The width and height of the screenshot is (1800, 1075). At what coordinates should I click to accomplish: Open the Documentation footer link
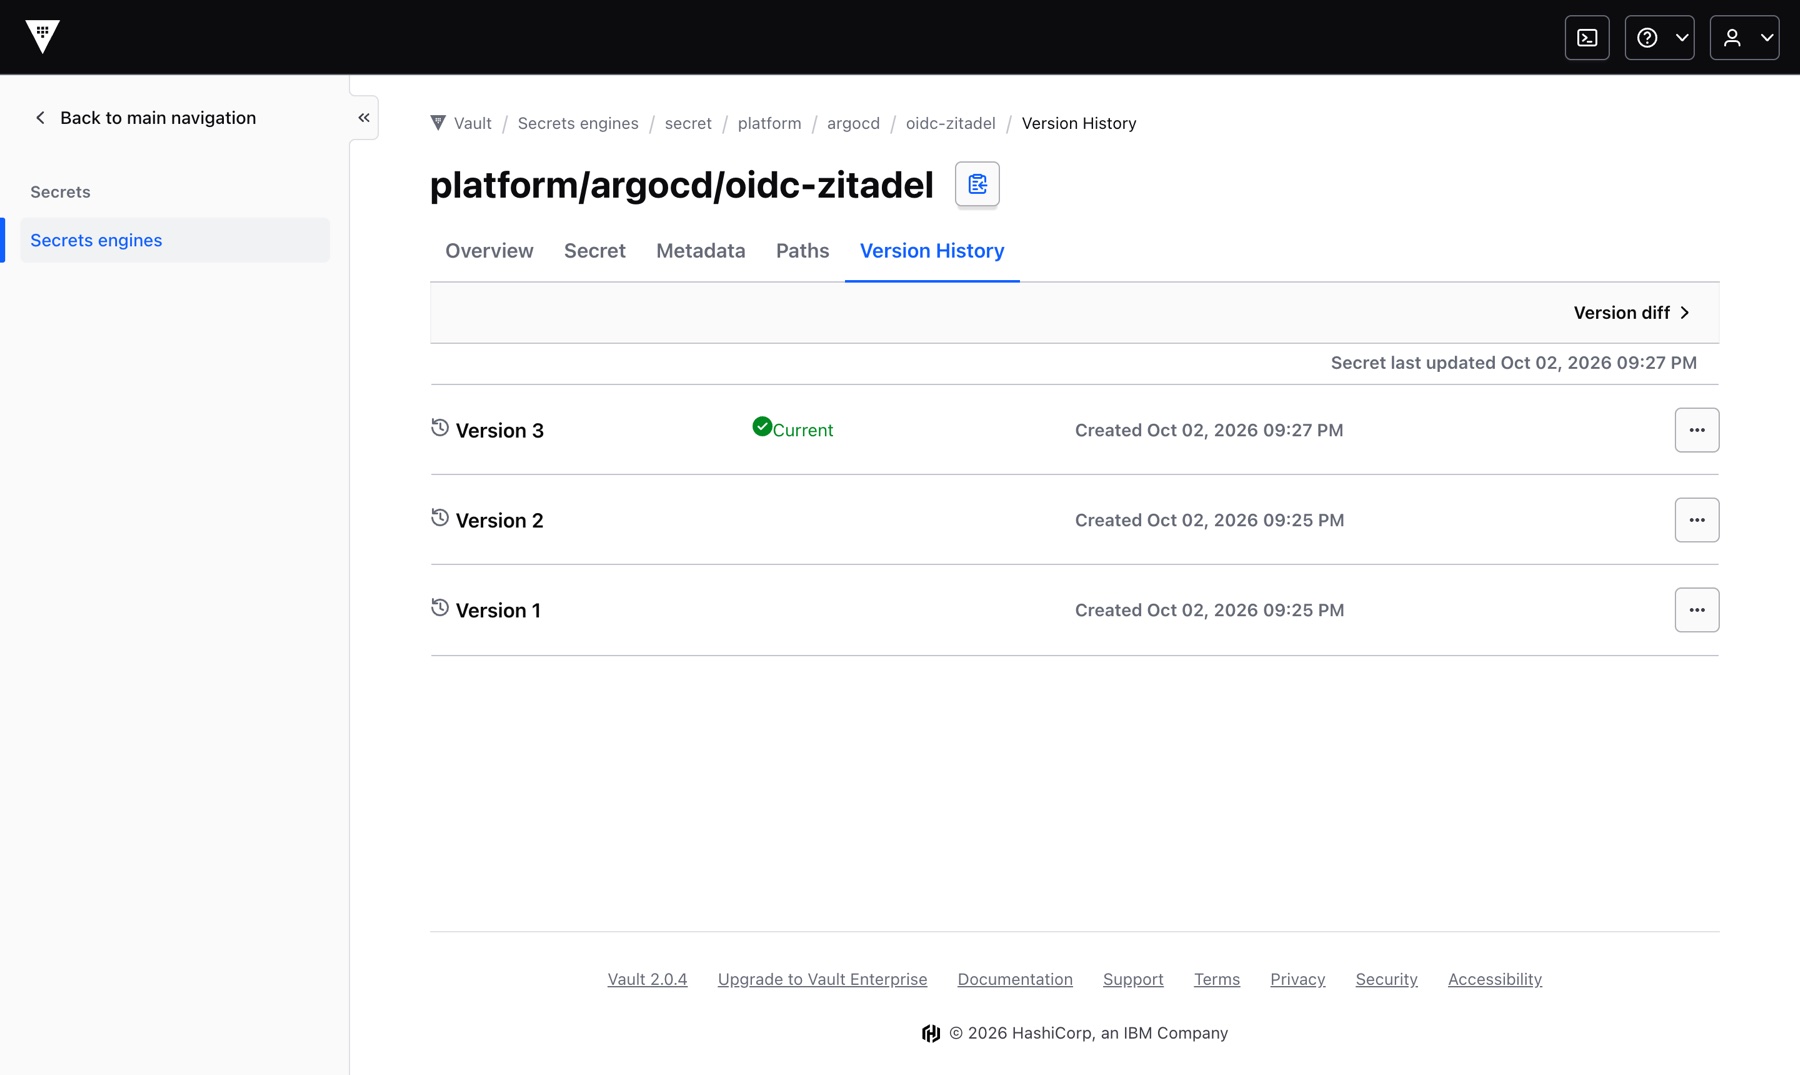click(1015, 979)
